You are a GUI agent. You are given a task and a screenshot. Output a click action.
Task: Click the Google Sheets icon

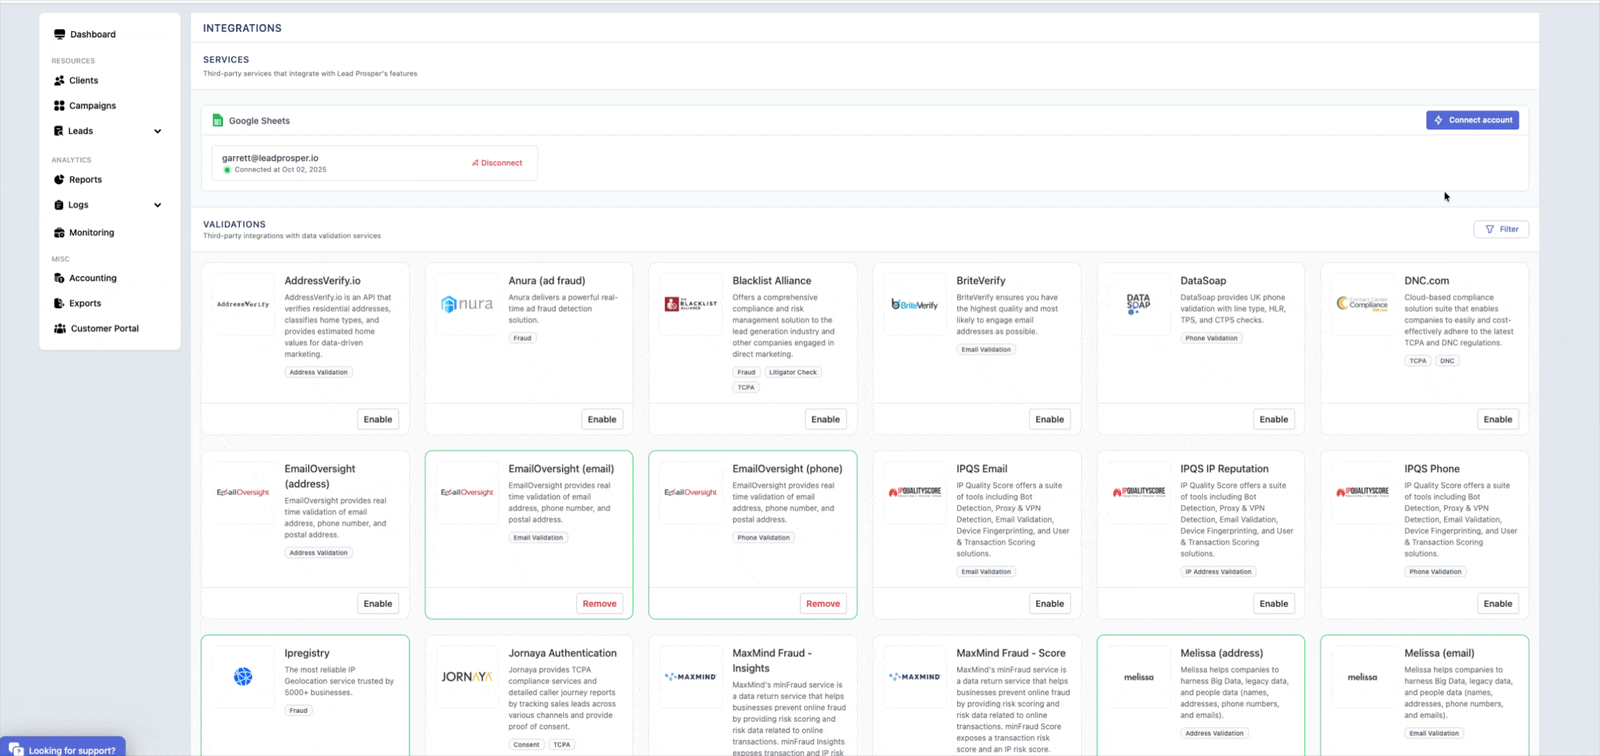click(x=217, y=120)
